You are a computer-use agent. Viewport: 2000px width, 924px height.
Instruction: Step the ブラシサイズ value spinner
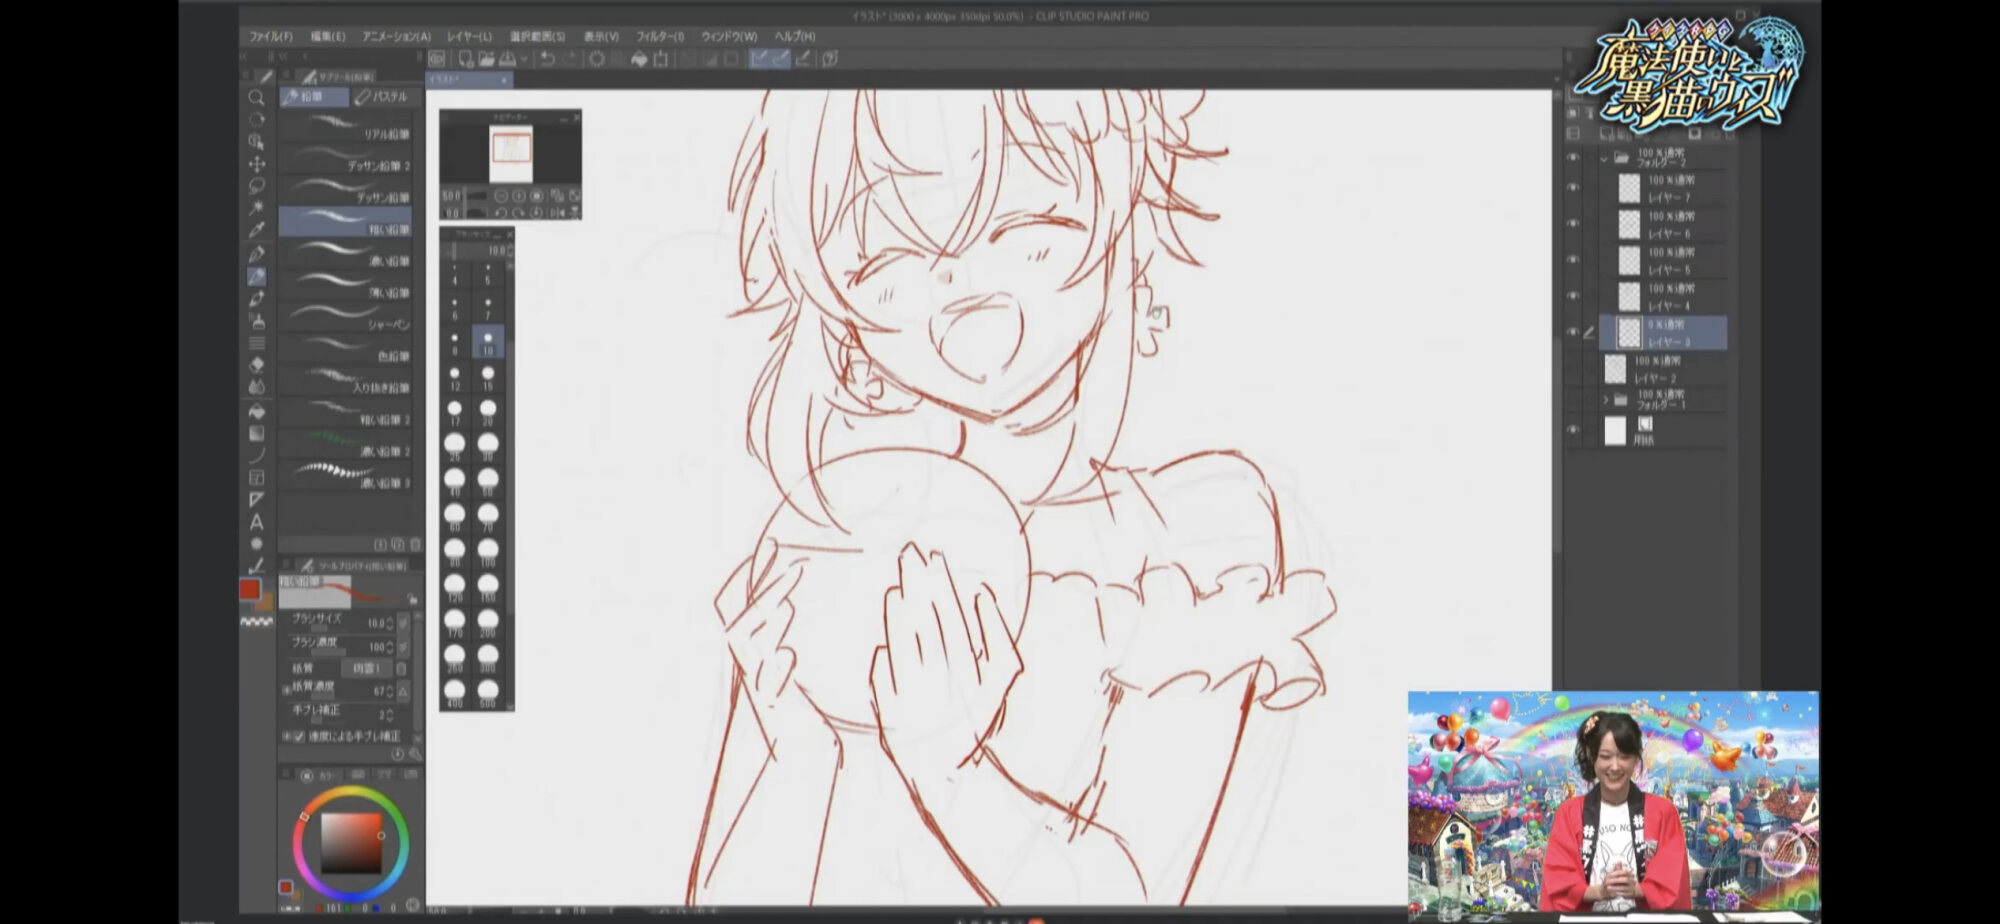390,622
